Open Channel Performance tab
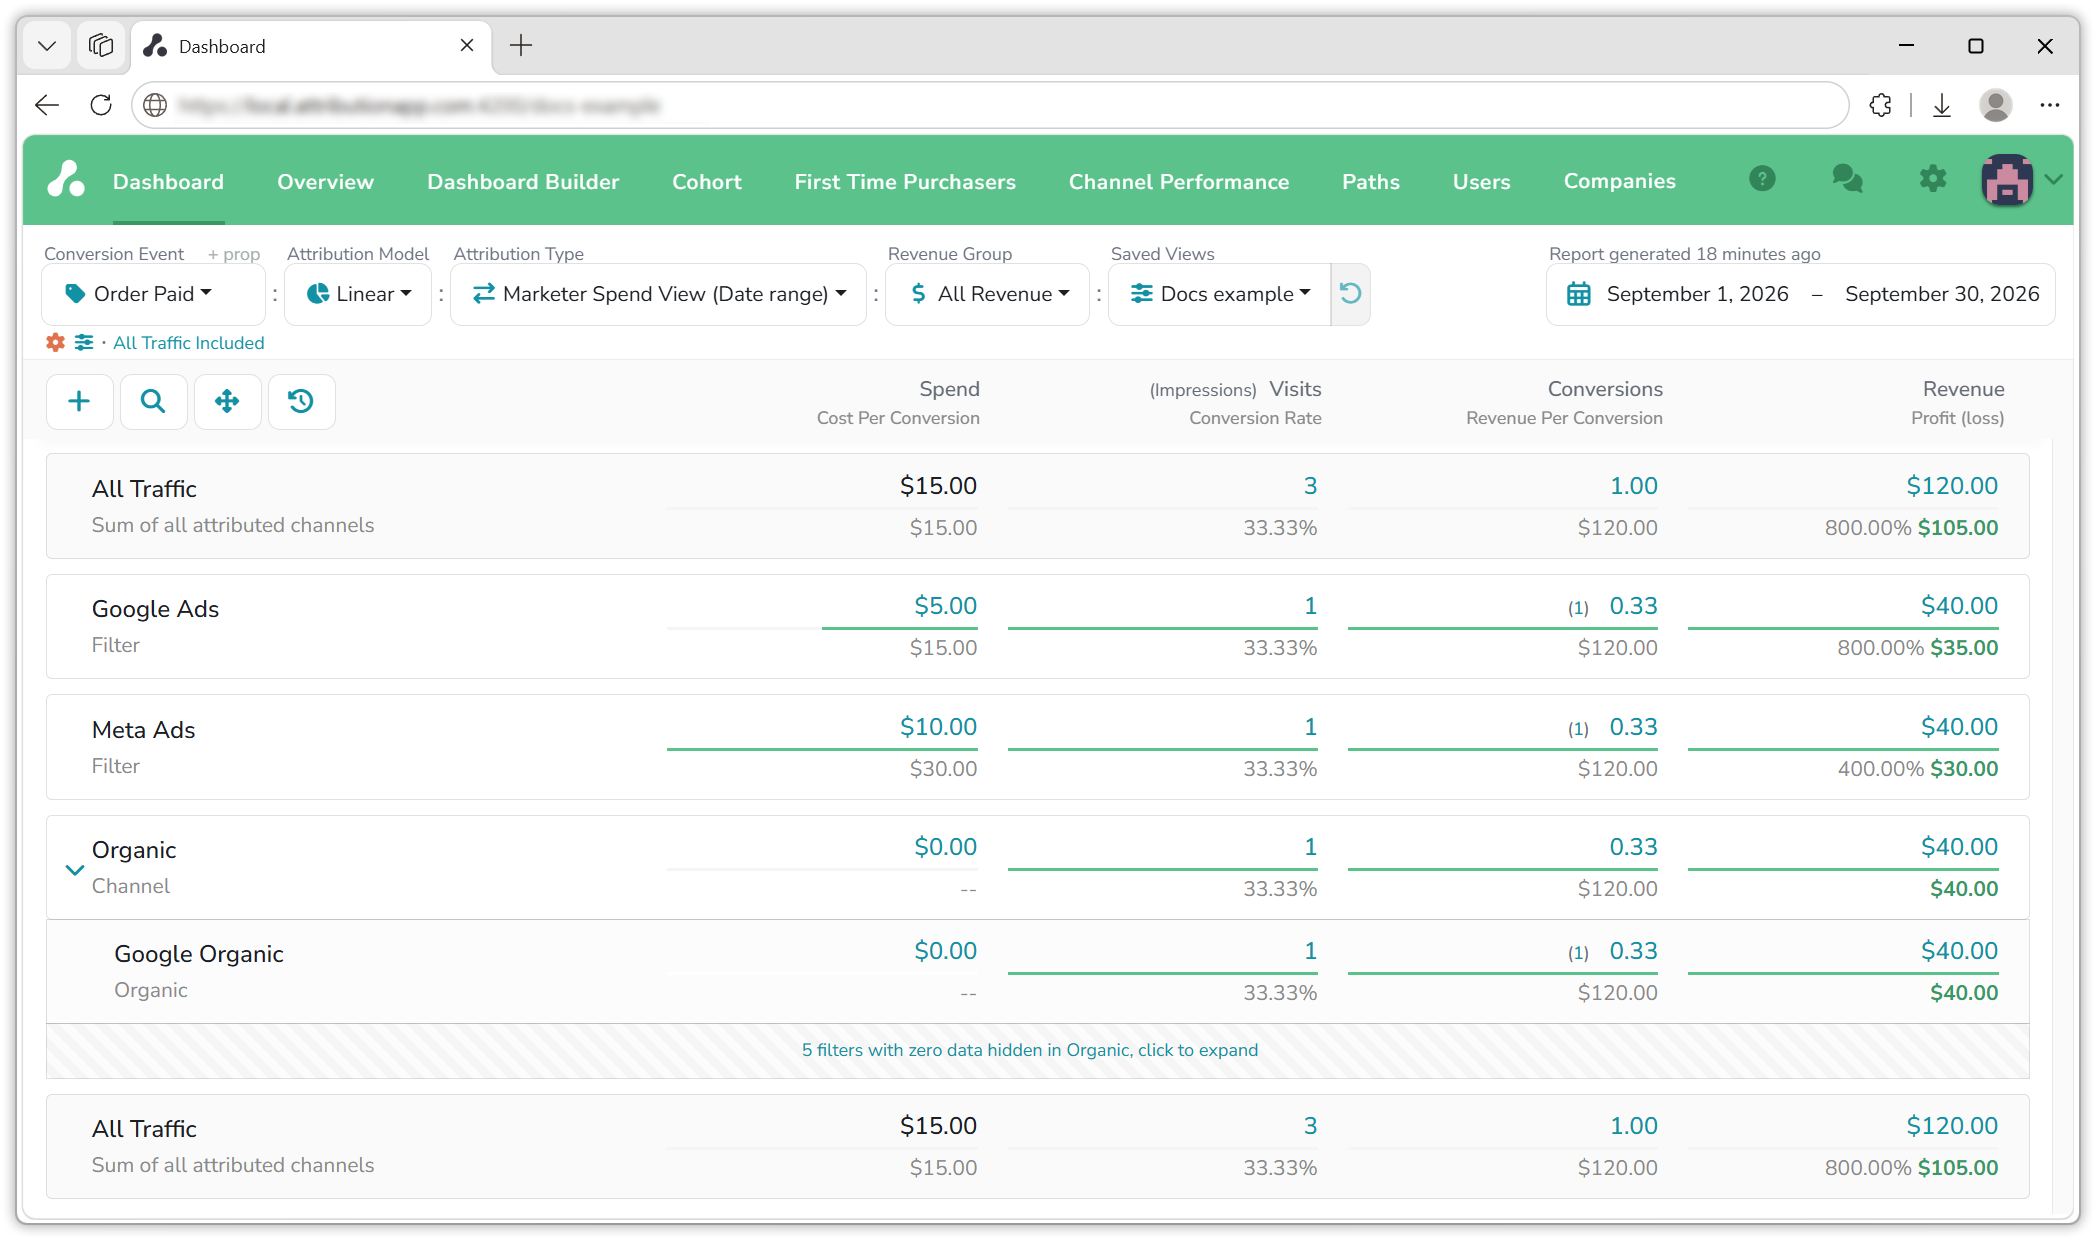Image resolution: width=2096 pixels, height=1240 pixels. (1179, 182)
